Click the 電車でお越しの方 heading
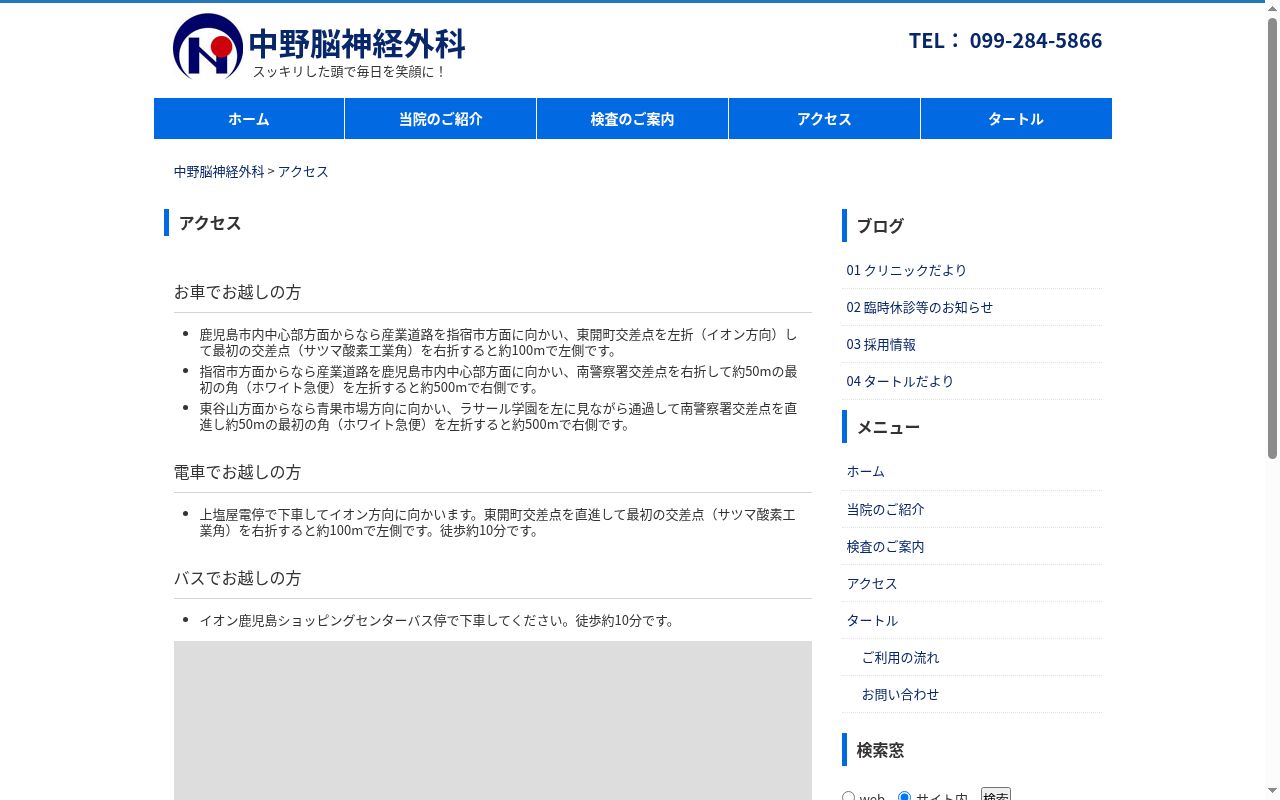1280x800 pixels. 237,472
